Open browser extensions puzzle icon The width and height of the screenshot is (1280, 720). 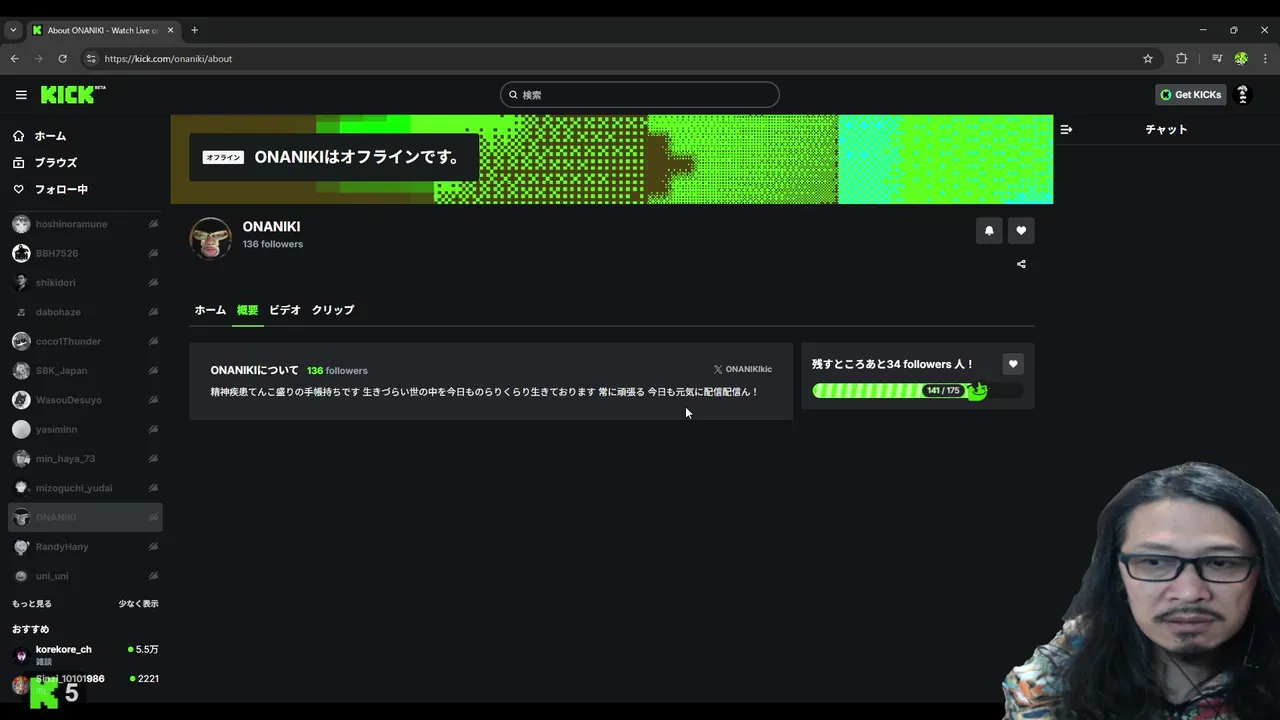1181,59
